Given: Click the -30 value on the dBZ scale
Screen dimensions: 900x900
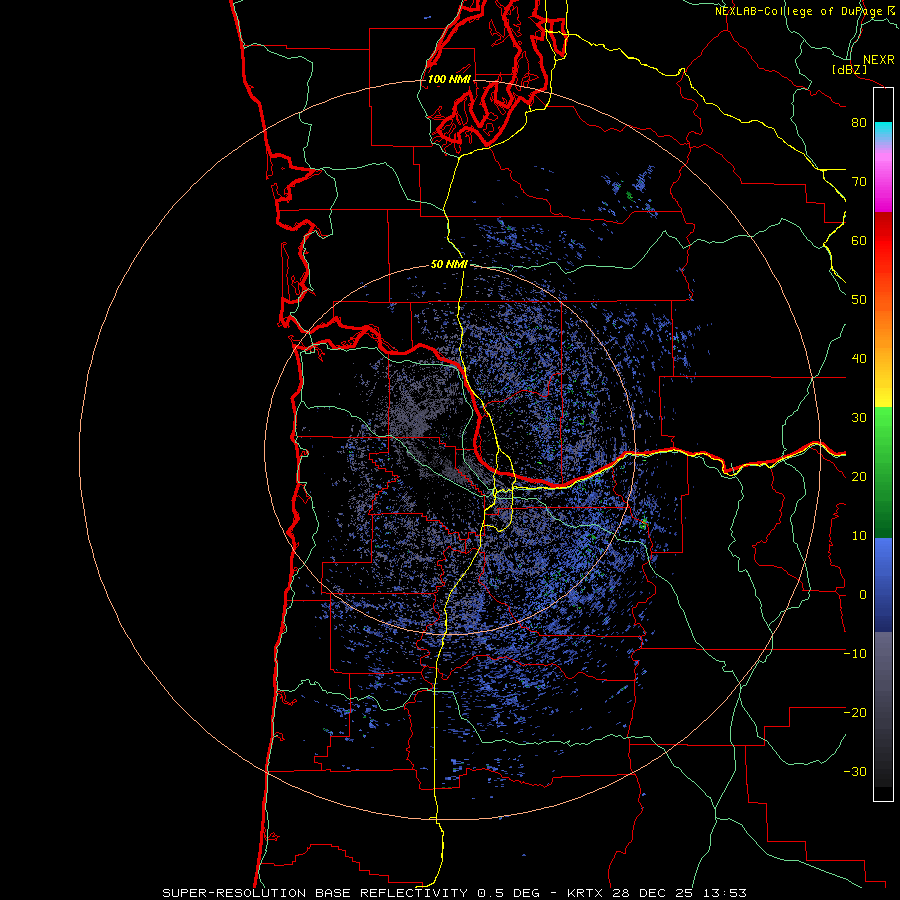Looking at the screenshot, I should click(x=855, y=771).
